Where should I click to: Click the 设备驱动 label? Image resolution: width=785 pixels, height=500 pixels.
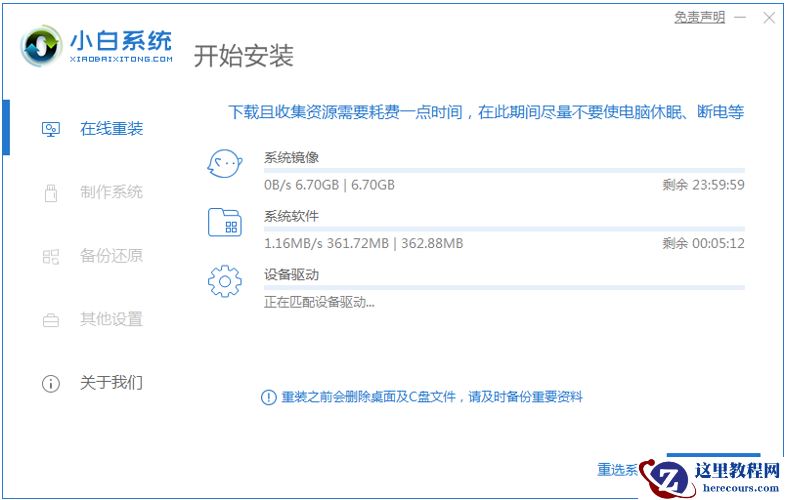coord(291,274)
